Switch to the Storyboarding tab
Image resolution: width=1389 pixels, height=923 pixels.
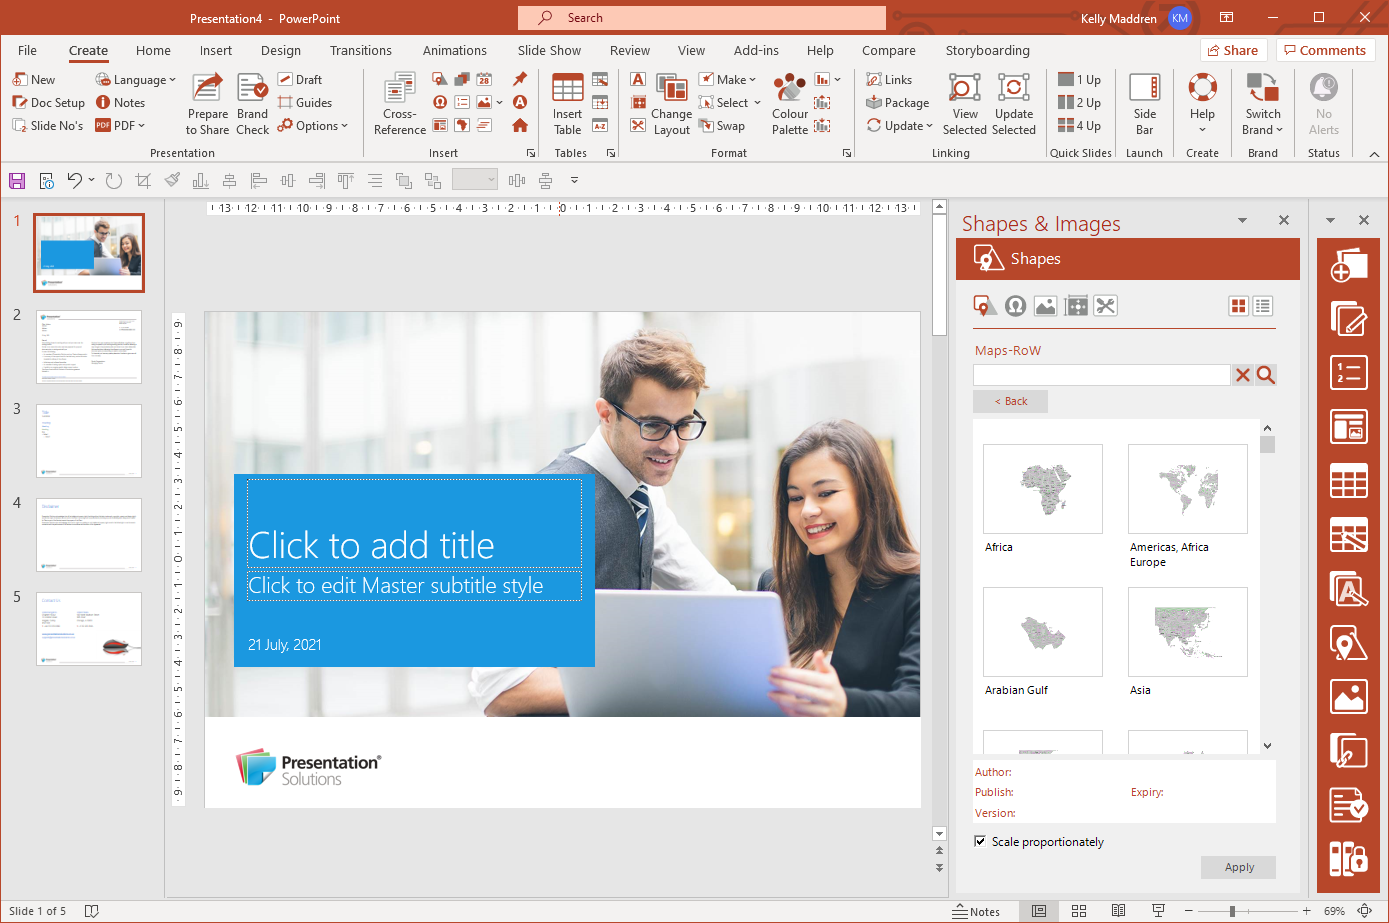[988, 50]
